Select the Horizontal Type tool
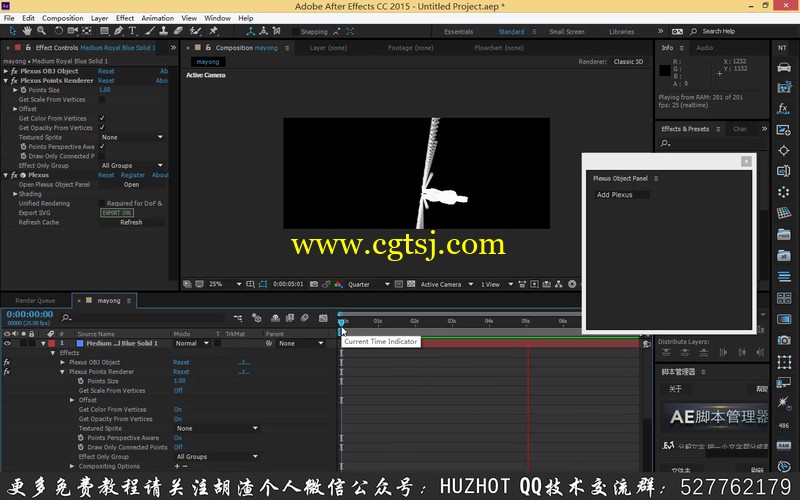The width and height of the screenshot is (800, 500). 132,31
